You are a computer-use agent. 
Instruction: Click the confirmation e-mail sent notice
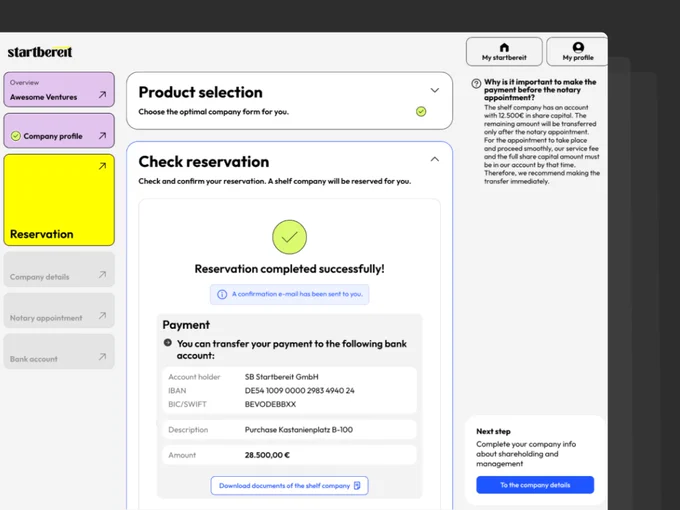tap(289, 294)
